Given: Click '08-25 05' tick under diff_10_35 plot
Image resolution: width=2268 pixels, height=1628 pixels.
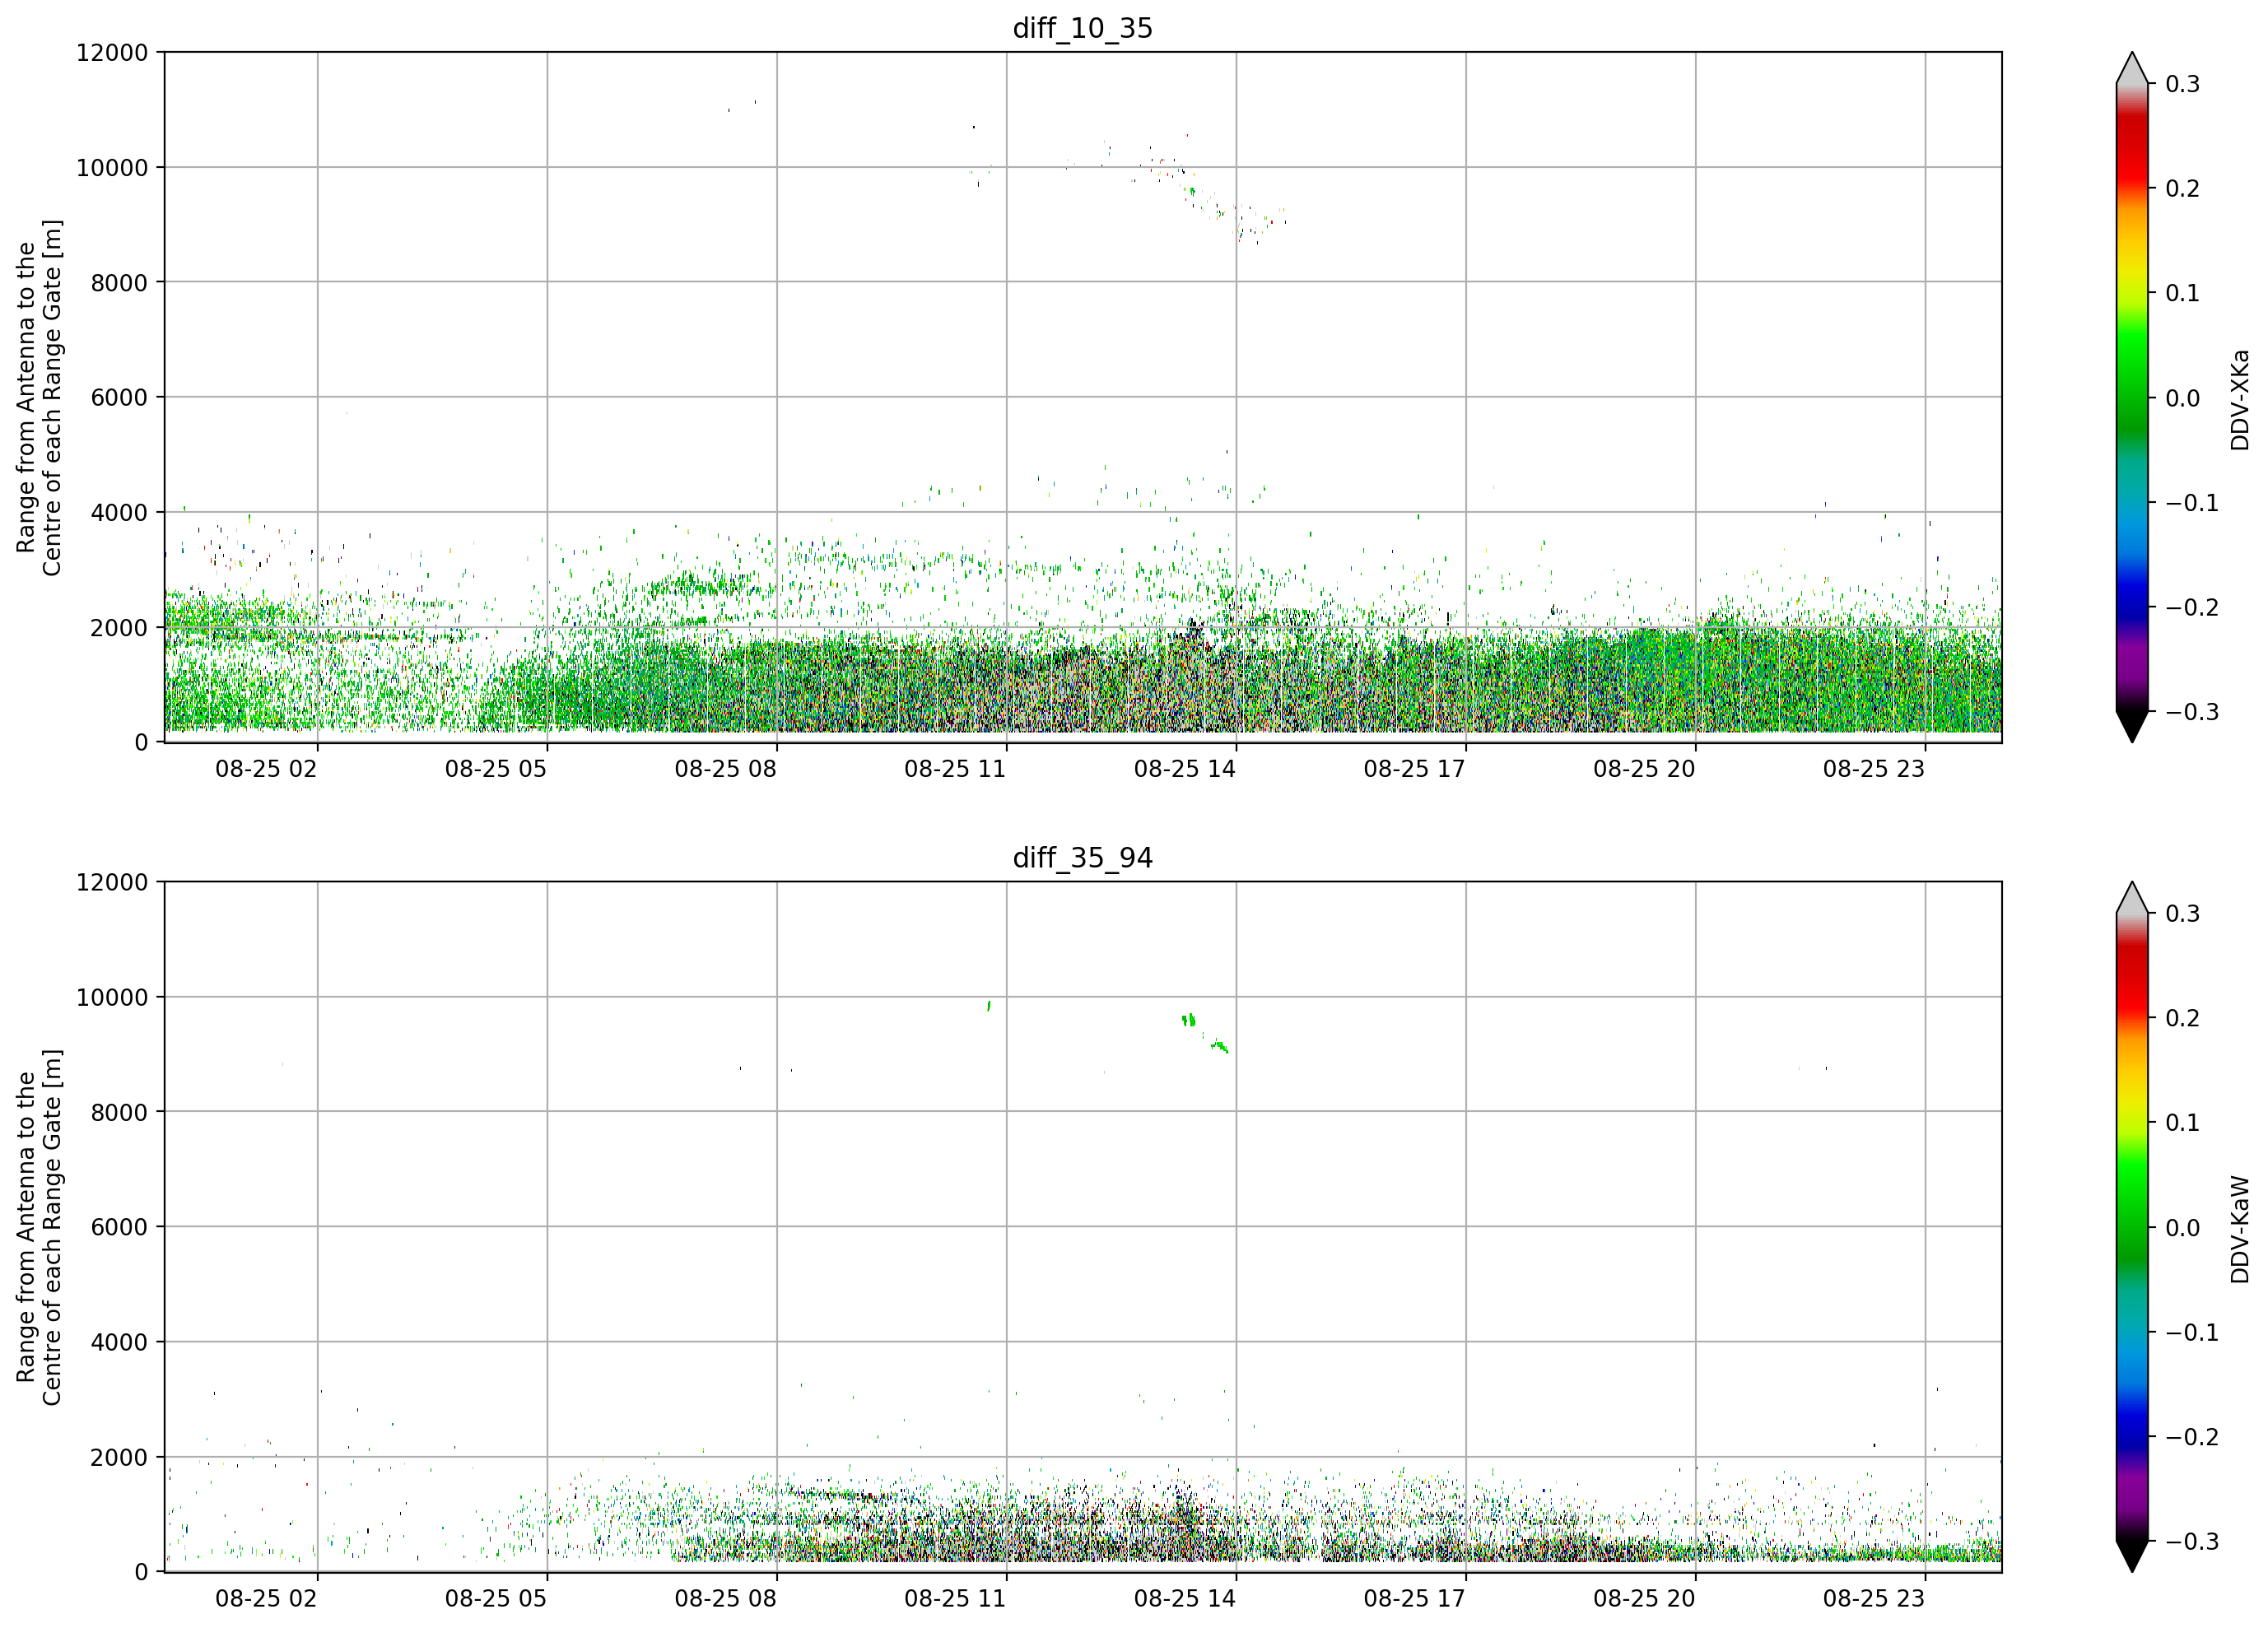Looking at the screenshot, I should coord(496,769).
